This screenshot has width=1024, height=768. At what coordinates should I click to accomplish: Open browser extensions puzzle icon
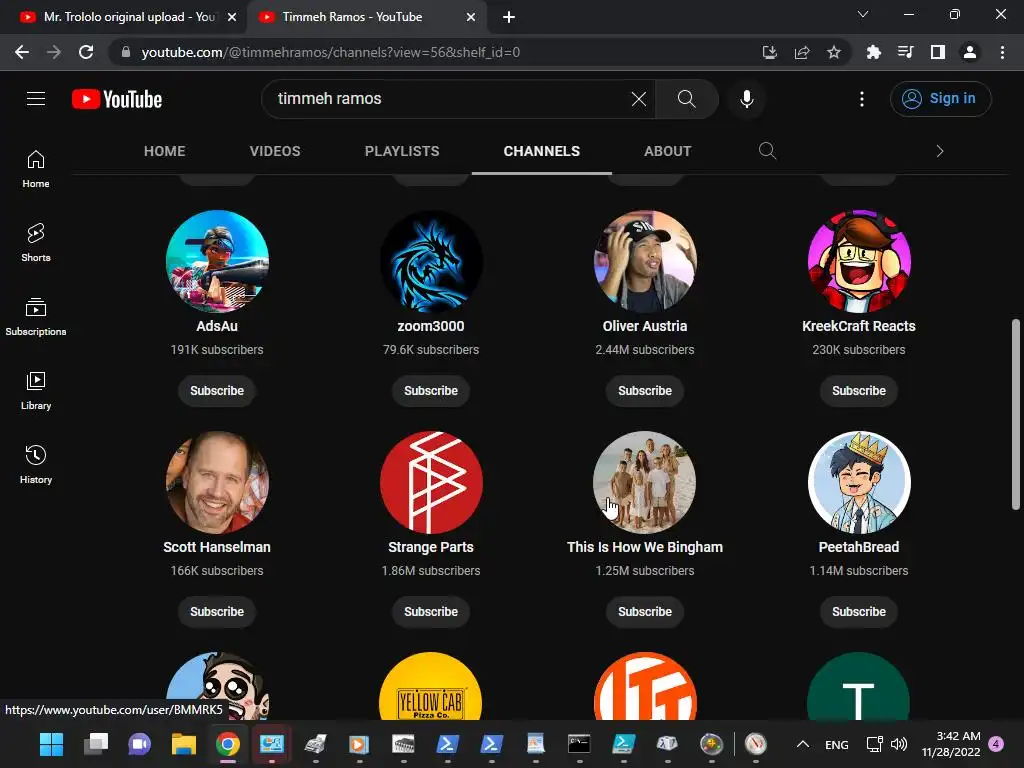(x=873, y=52)
